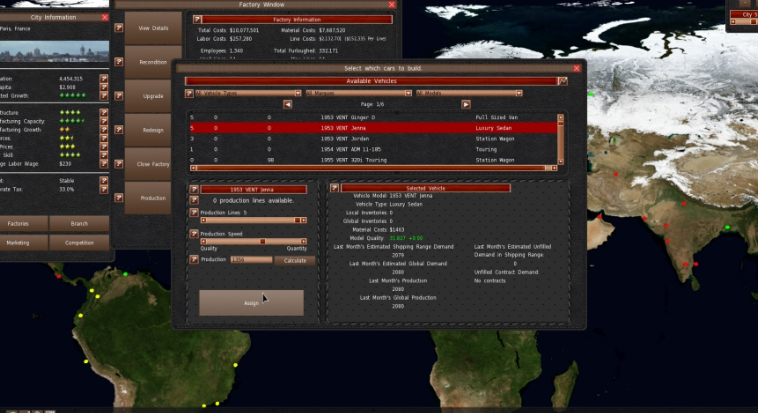Viewport: 758px width, 413px height.
Task: Click help icon for Production Speed
Action: [194, 234]
